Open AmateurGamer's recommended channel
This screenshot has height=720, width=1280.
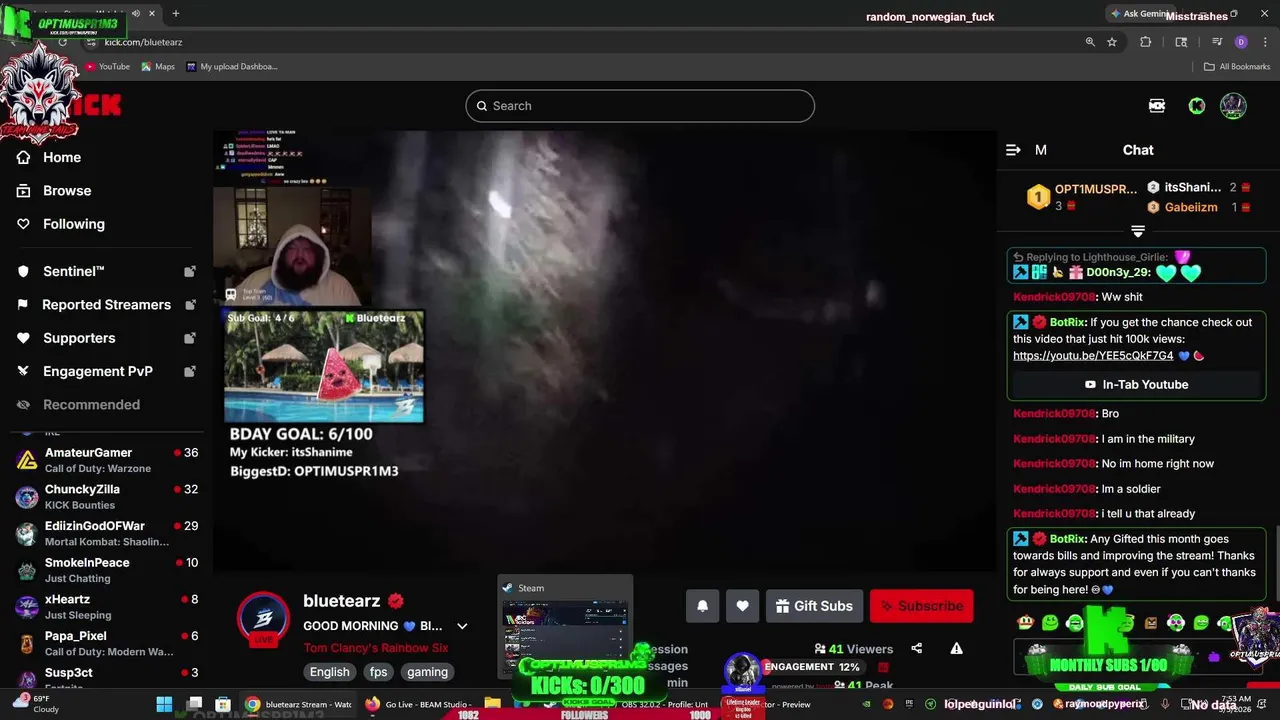tap(106, 460)
